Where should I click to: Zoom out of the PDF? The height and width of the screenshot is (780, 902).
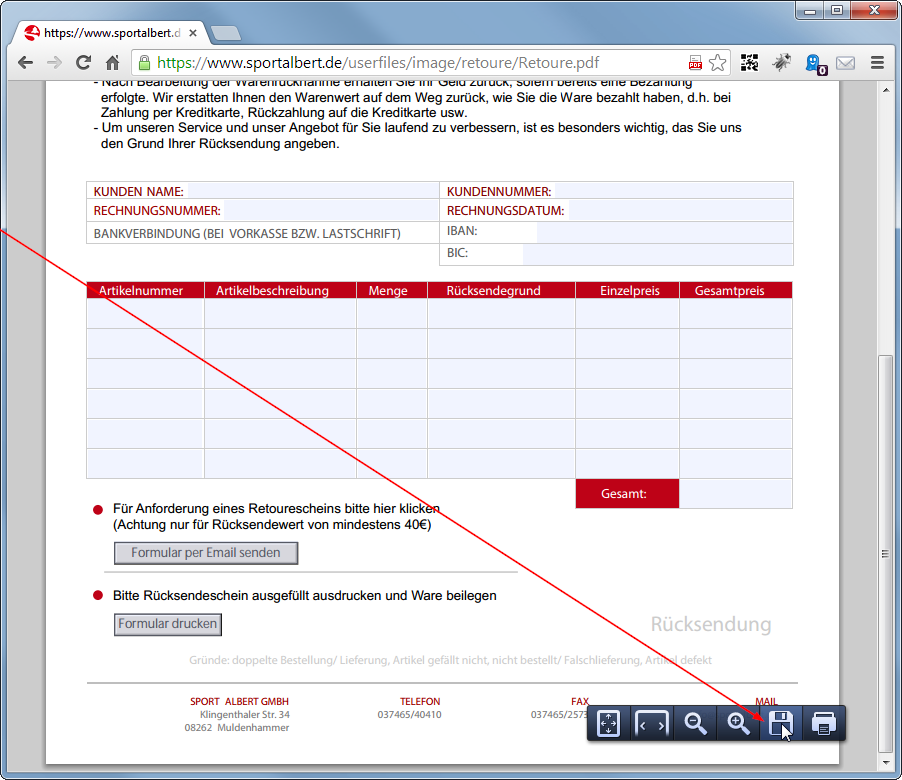[x=696, y=723]
